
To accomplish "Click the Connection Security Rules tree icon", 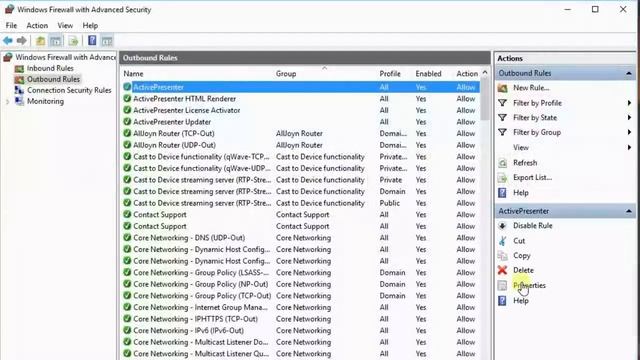I will [x=19, y=90].
